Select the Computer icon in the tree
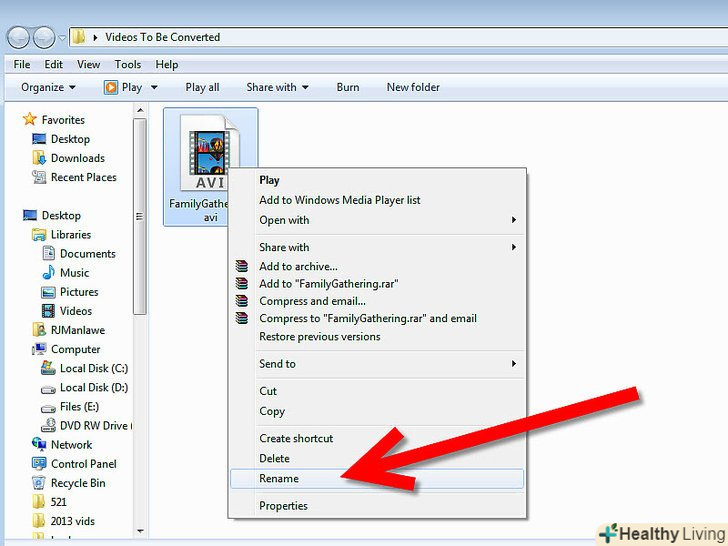 click(x=39, y=349)
